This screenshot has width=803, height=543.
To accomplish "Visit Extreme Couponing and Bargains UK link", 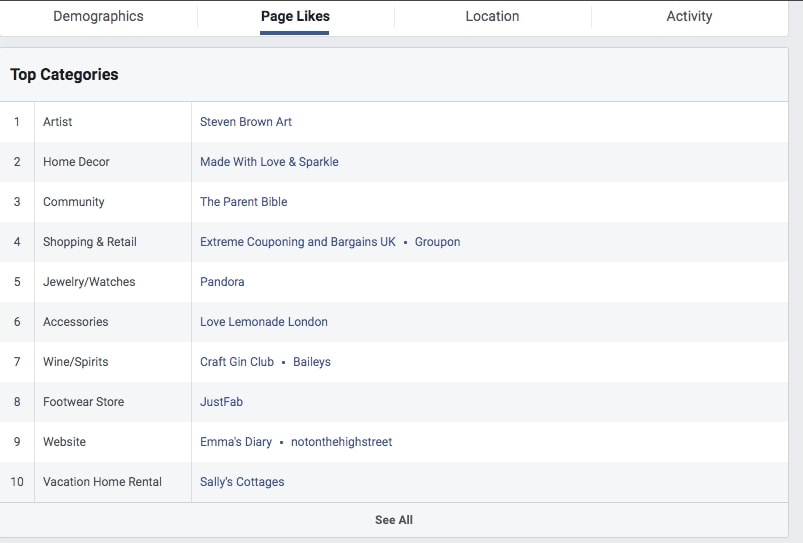I will (x=298, y=242).
